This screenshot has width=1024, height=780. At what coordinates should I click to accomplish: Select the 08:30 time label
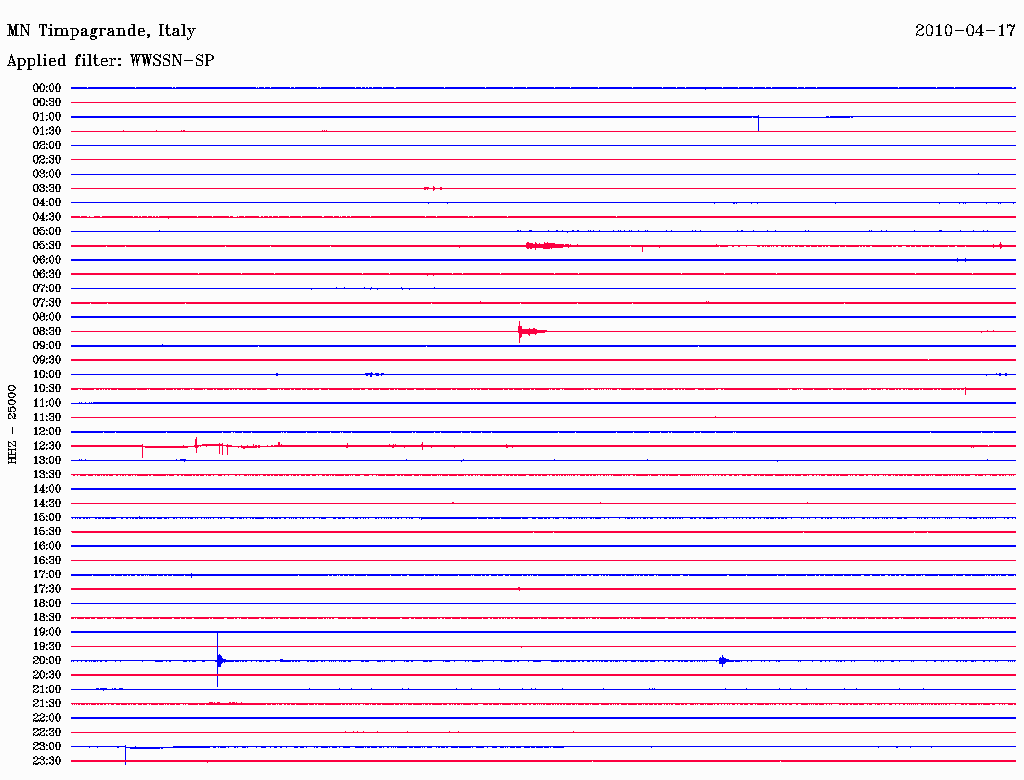click(47, 331)
